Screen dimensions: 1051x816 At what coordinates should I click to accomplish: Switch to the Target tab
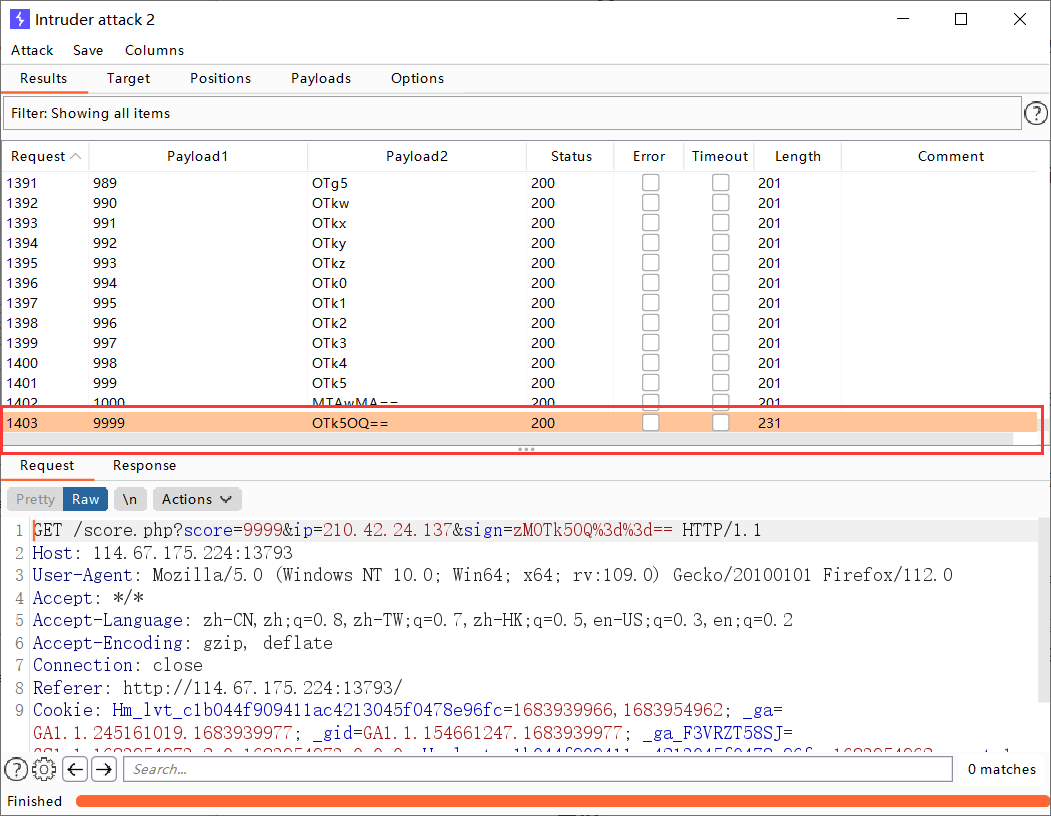click(128, 78)
